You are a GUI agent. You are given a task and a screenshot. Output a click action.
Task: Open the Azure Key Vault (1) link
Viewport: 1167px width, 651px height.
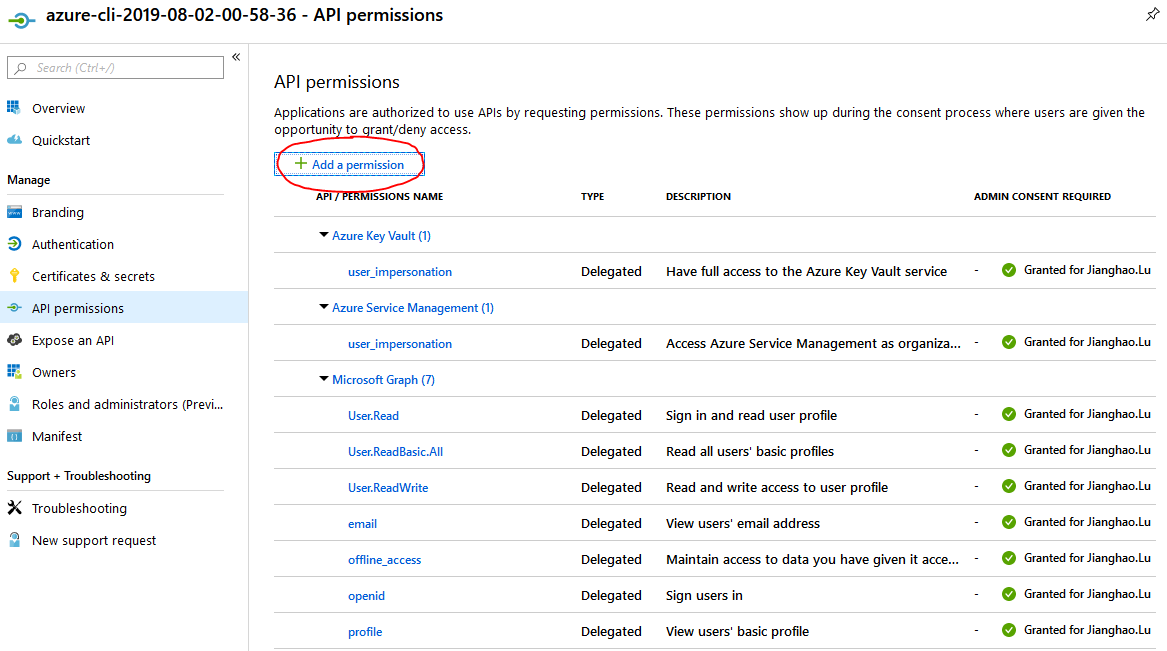pos(381,236)
